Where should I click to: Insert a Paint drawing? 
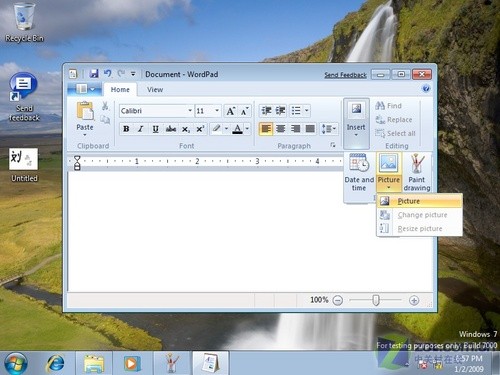[417, 173]
